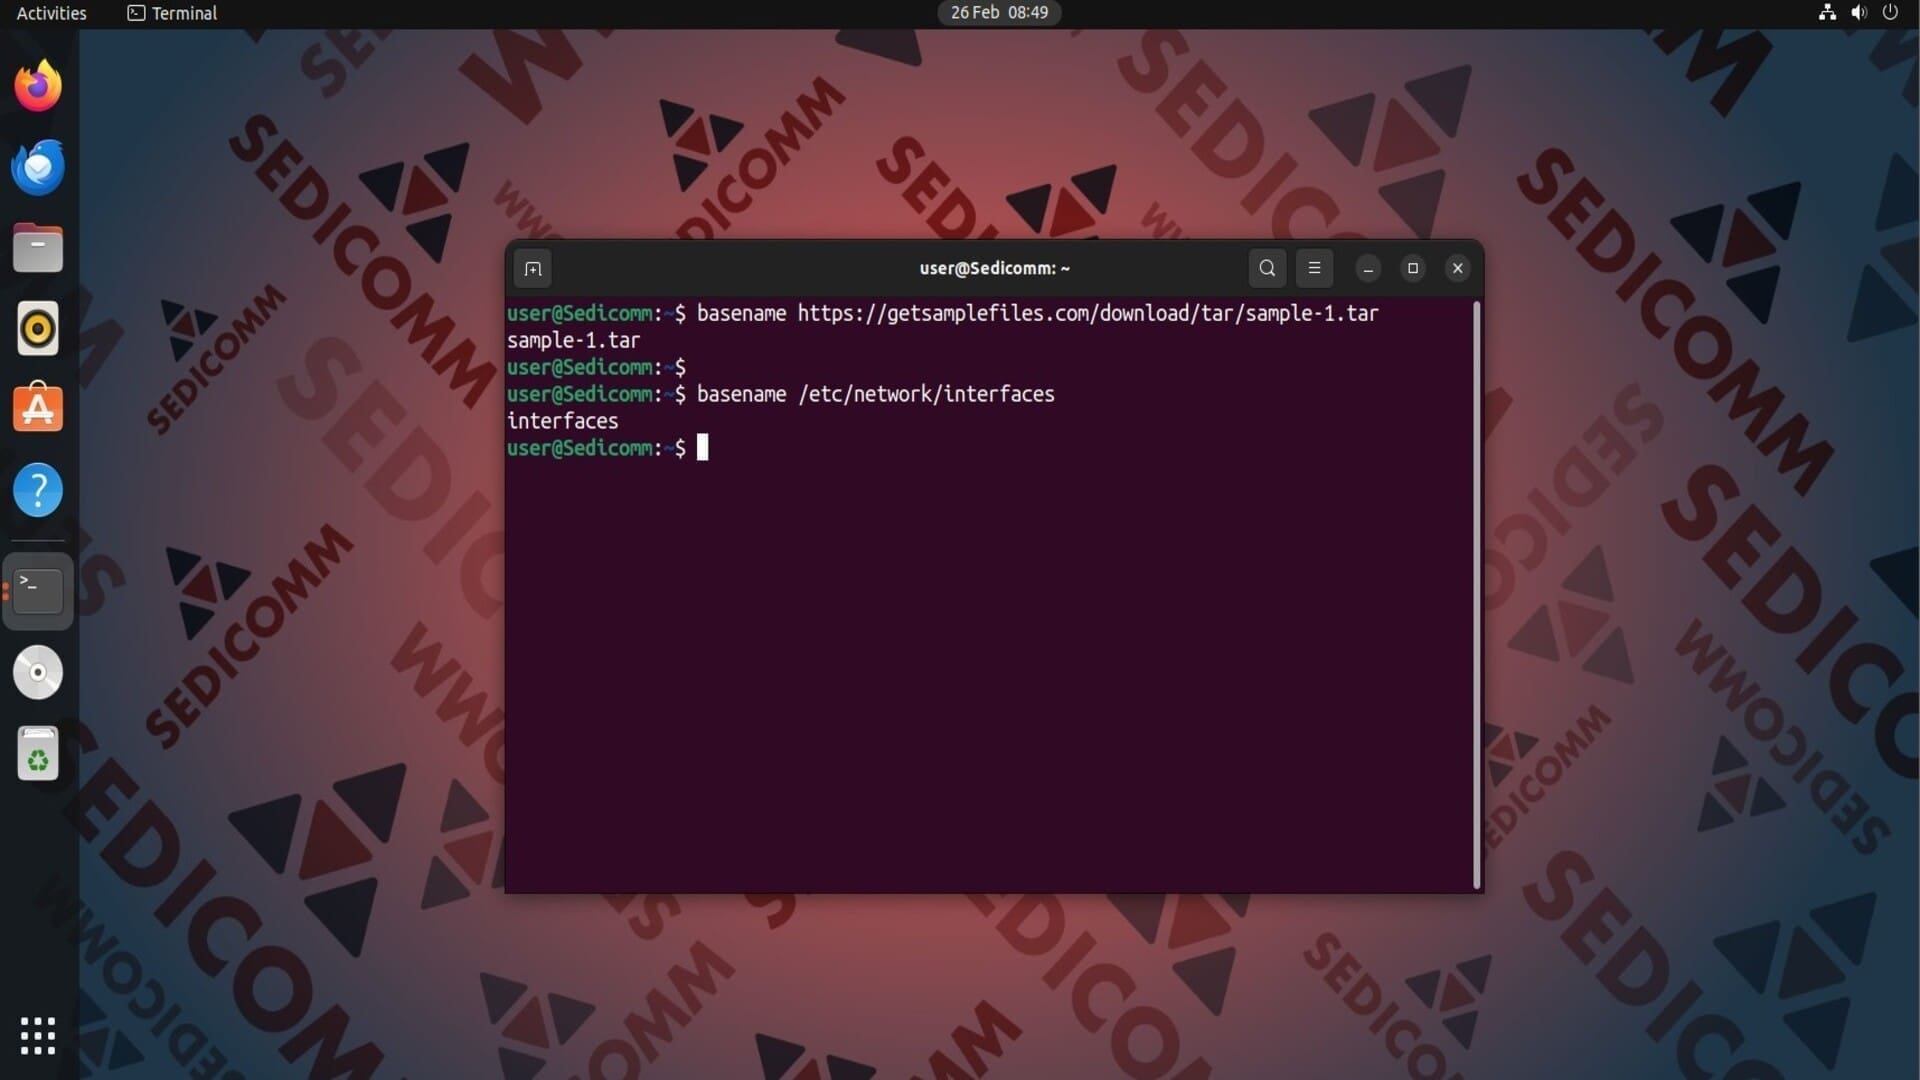1920x1080 pixels.
Task: Open Thunderbird mail from the dock
Action: [x=38, y=167]
